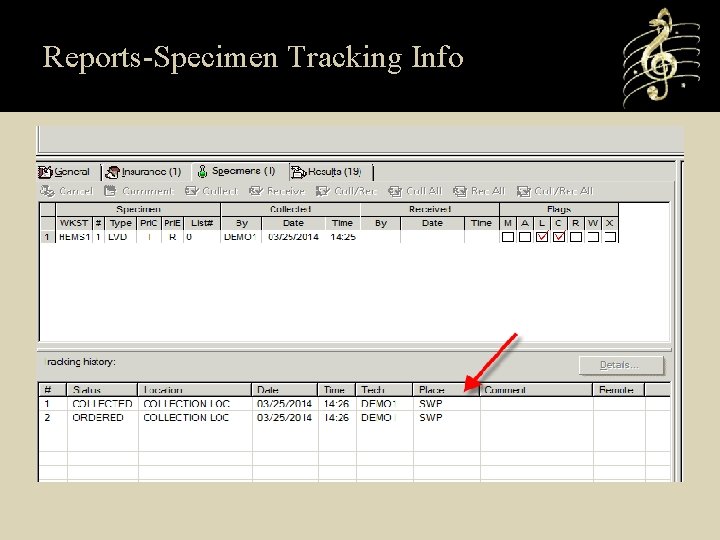The width and height of the screenshot is (720, 540).
Task: Click collected date 03/25/2014 in specimen row
Action: (x=293, y=237)
